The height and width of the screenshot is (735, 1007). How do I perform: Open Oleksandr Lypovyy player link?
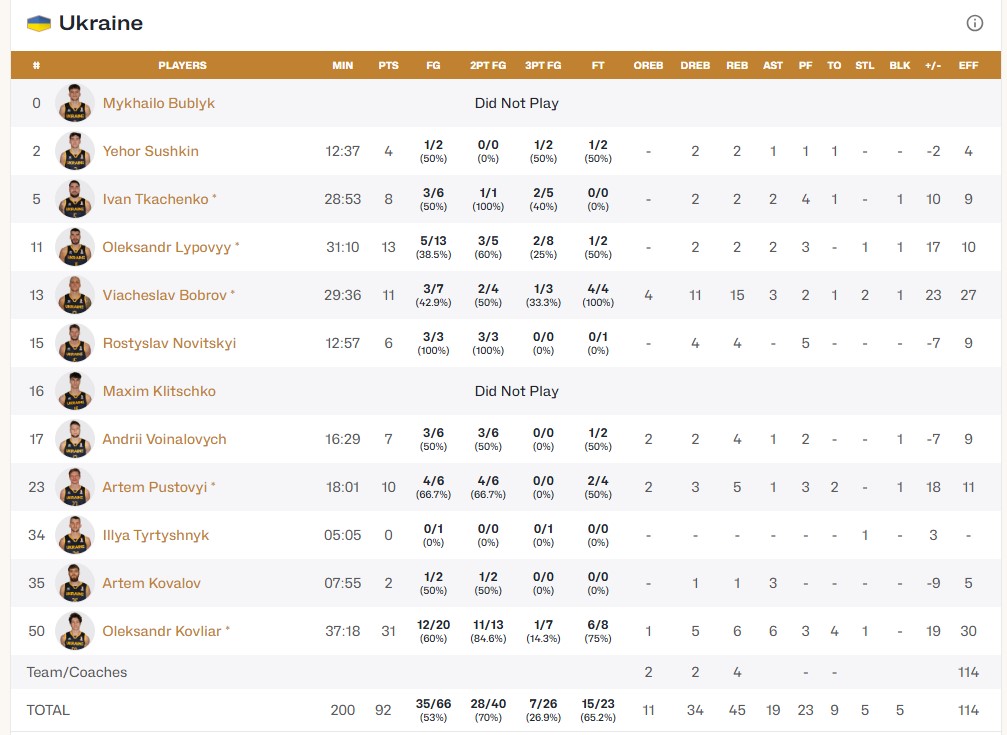click(166, 247)
